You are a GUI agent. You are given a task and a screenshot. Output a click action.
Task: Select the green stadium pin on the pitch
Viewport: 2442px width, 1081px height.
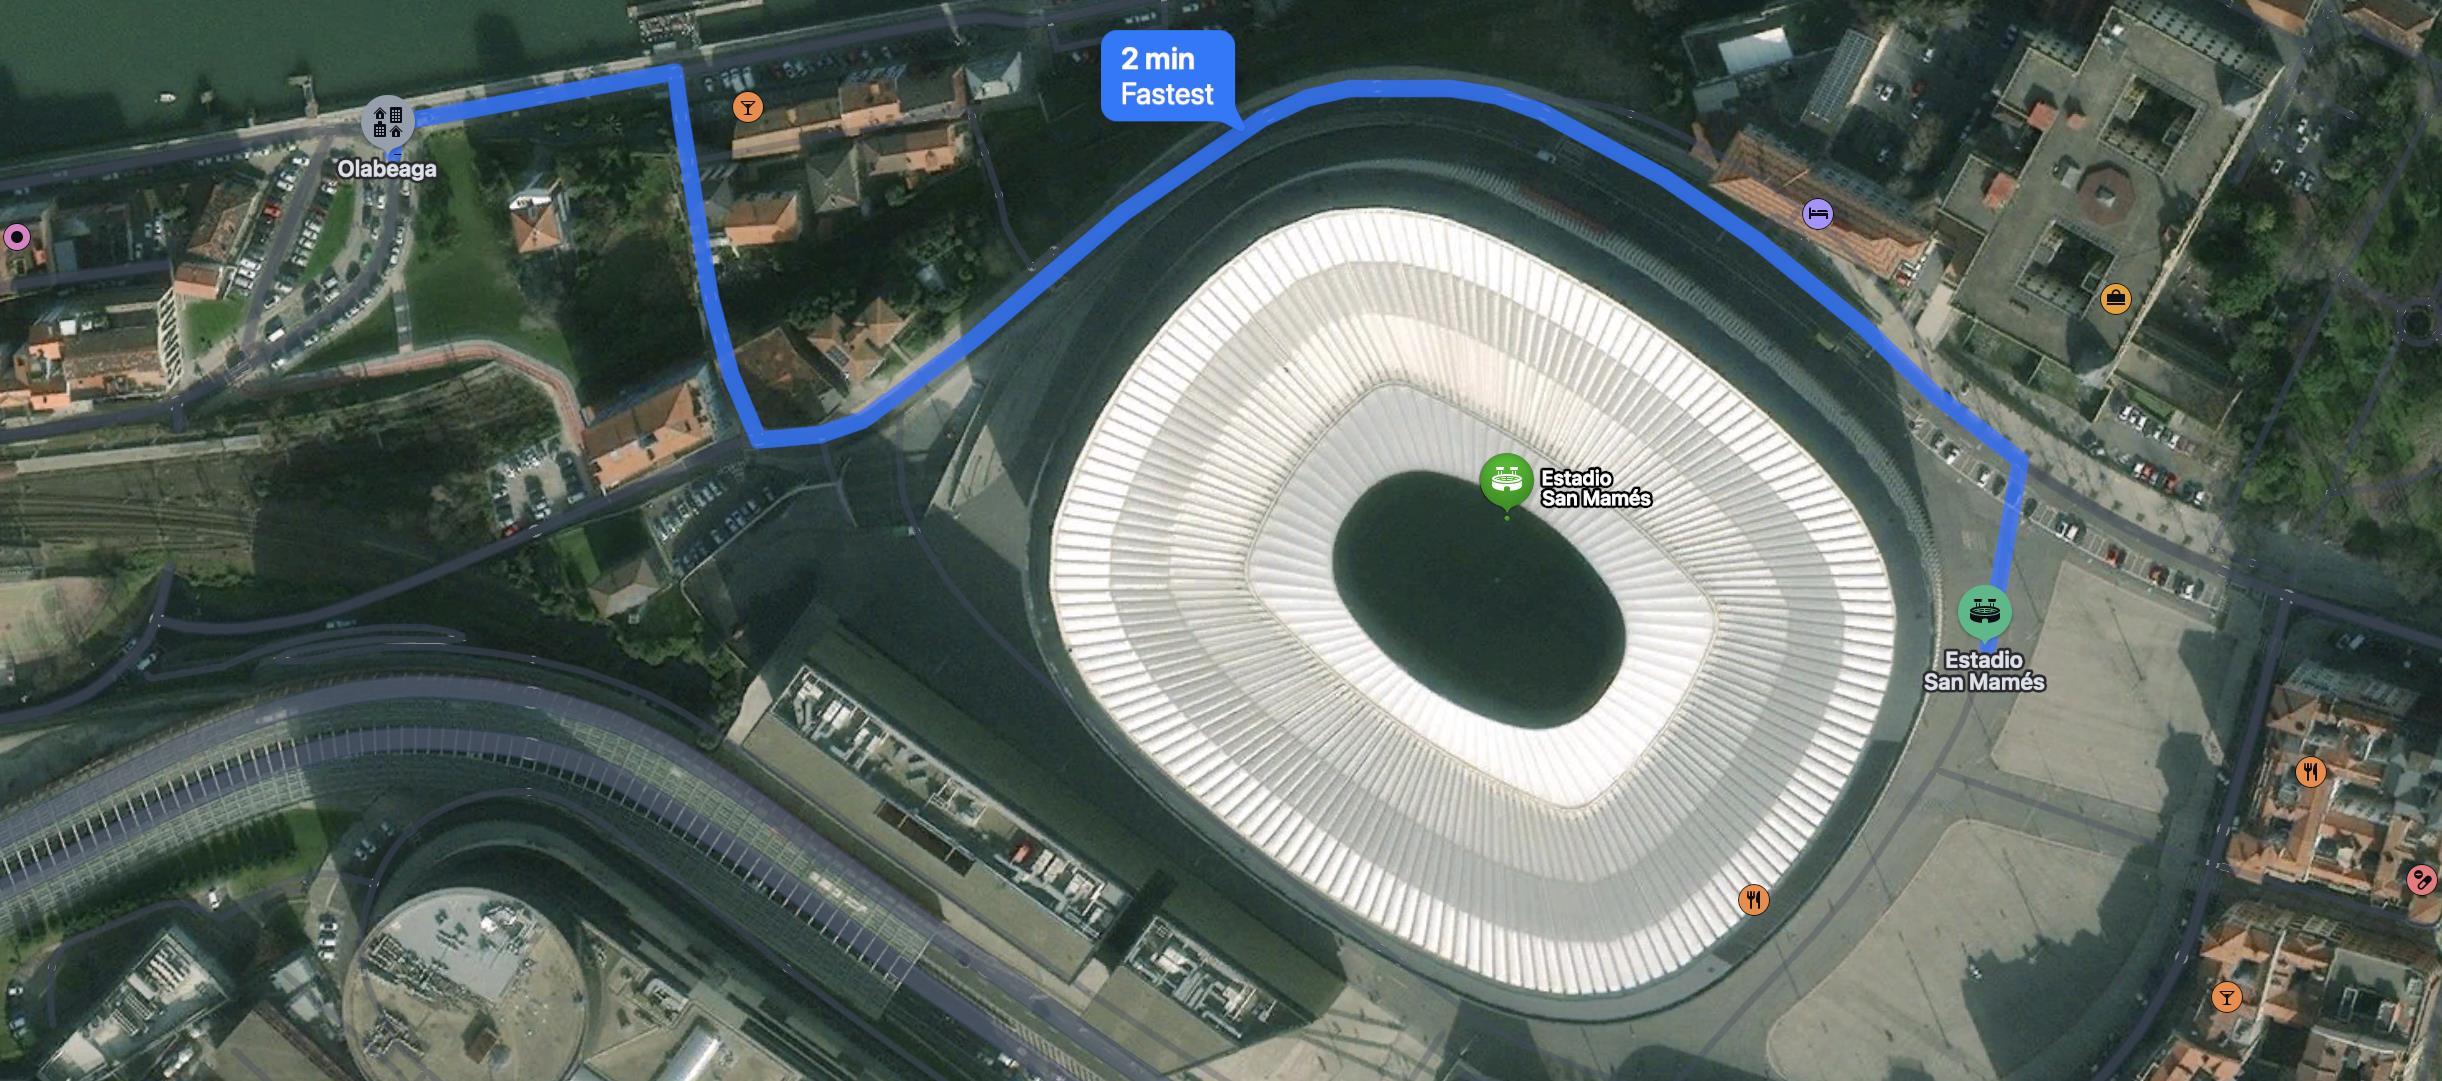(x=1507, y=481)
